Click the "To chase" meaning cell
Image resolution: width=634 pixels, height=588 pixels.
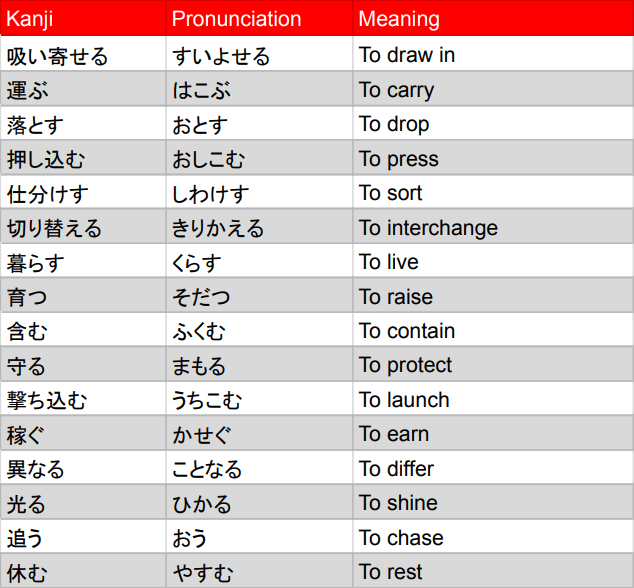(401, 538)
